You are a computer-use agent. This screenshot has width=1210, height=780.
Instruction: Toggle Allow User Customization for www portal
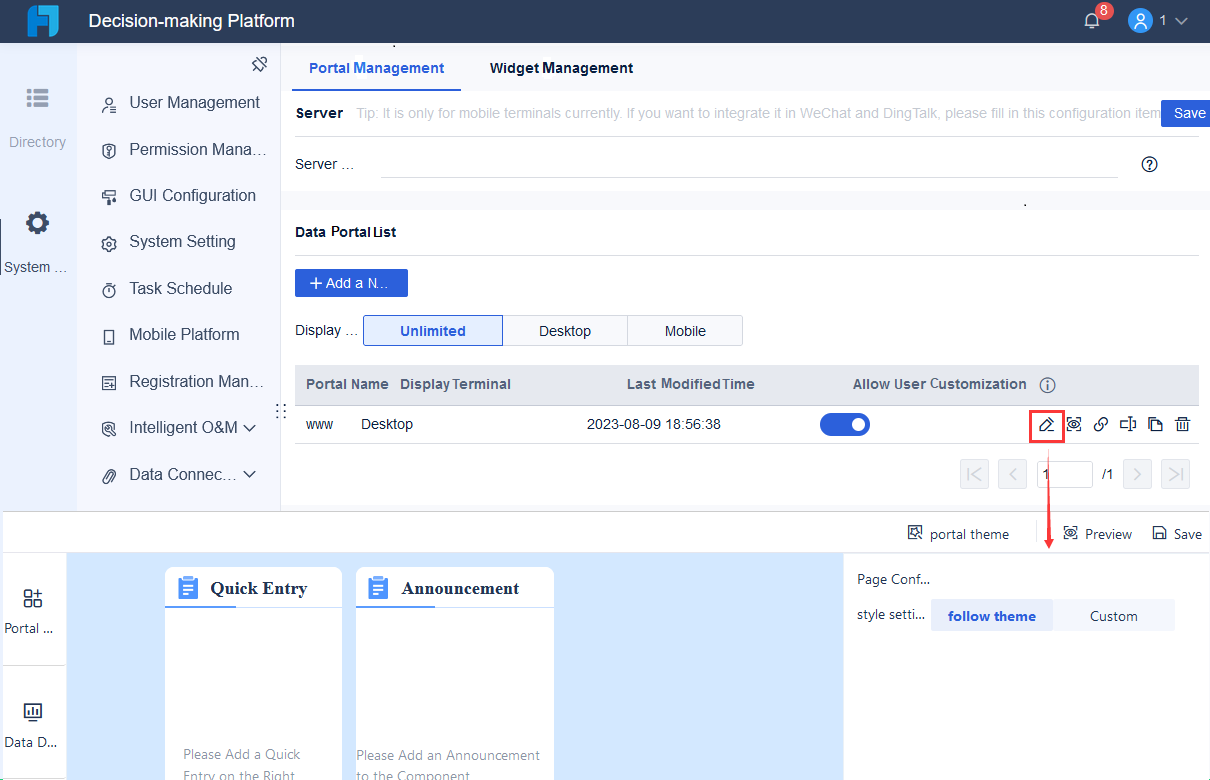[844, 424]
